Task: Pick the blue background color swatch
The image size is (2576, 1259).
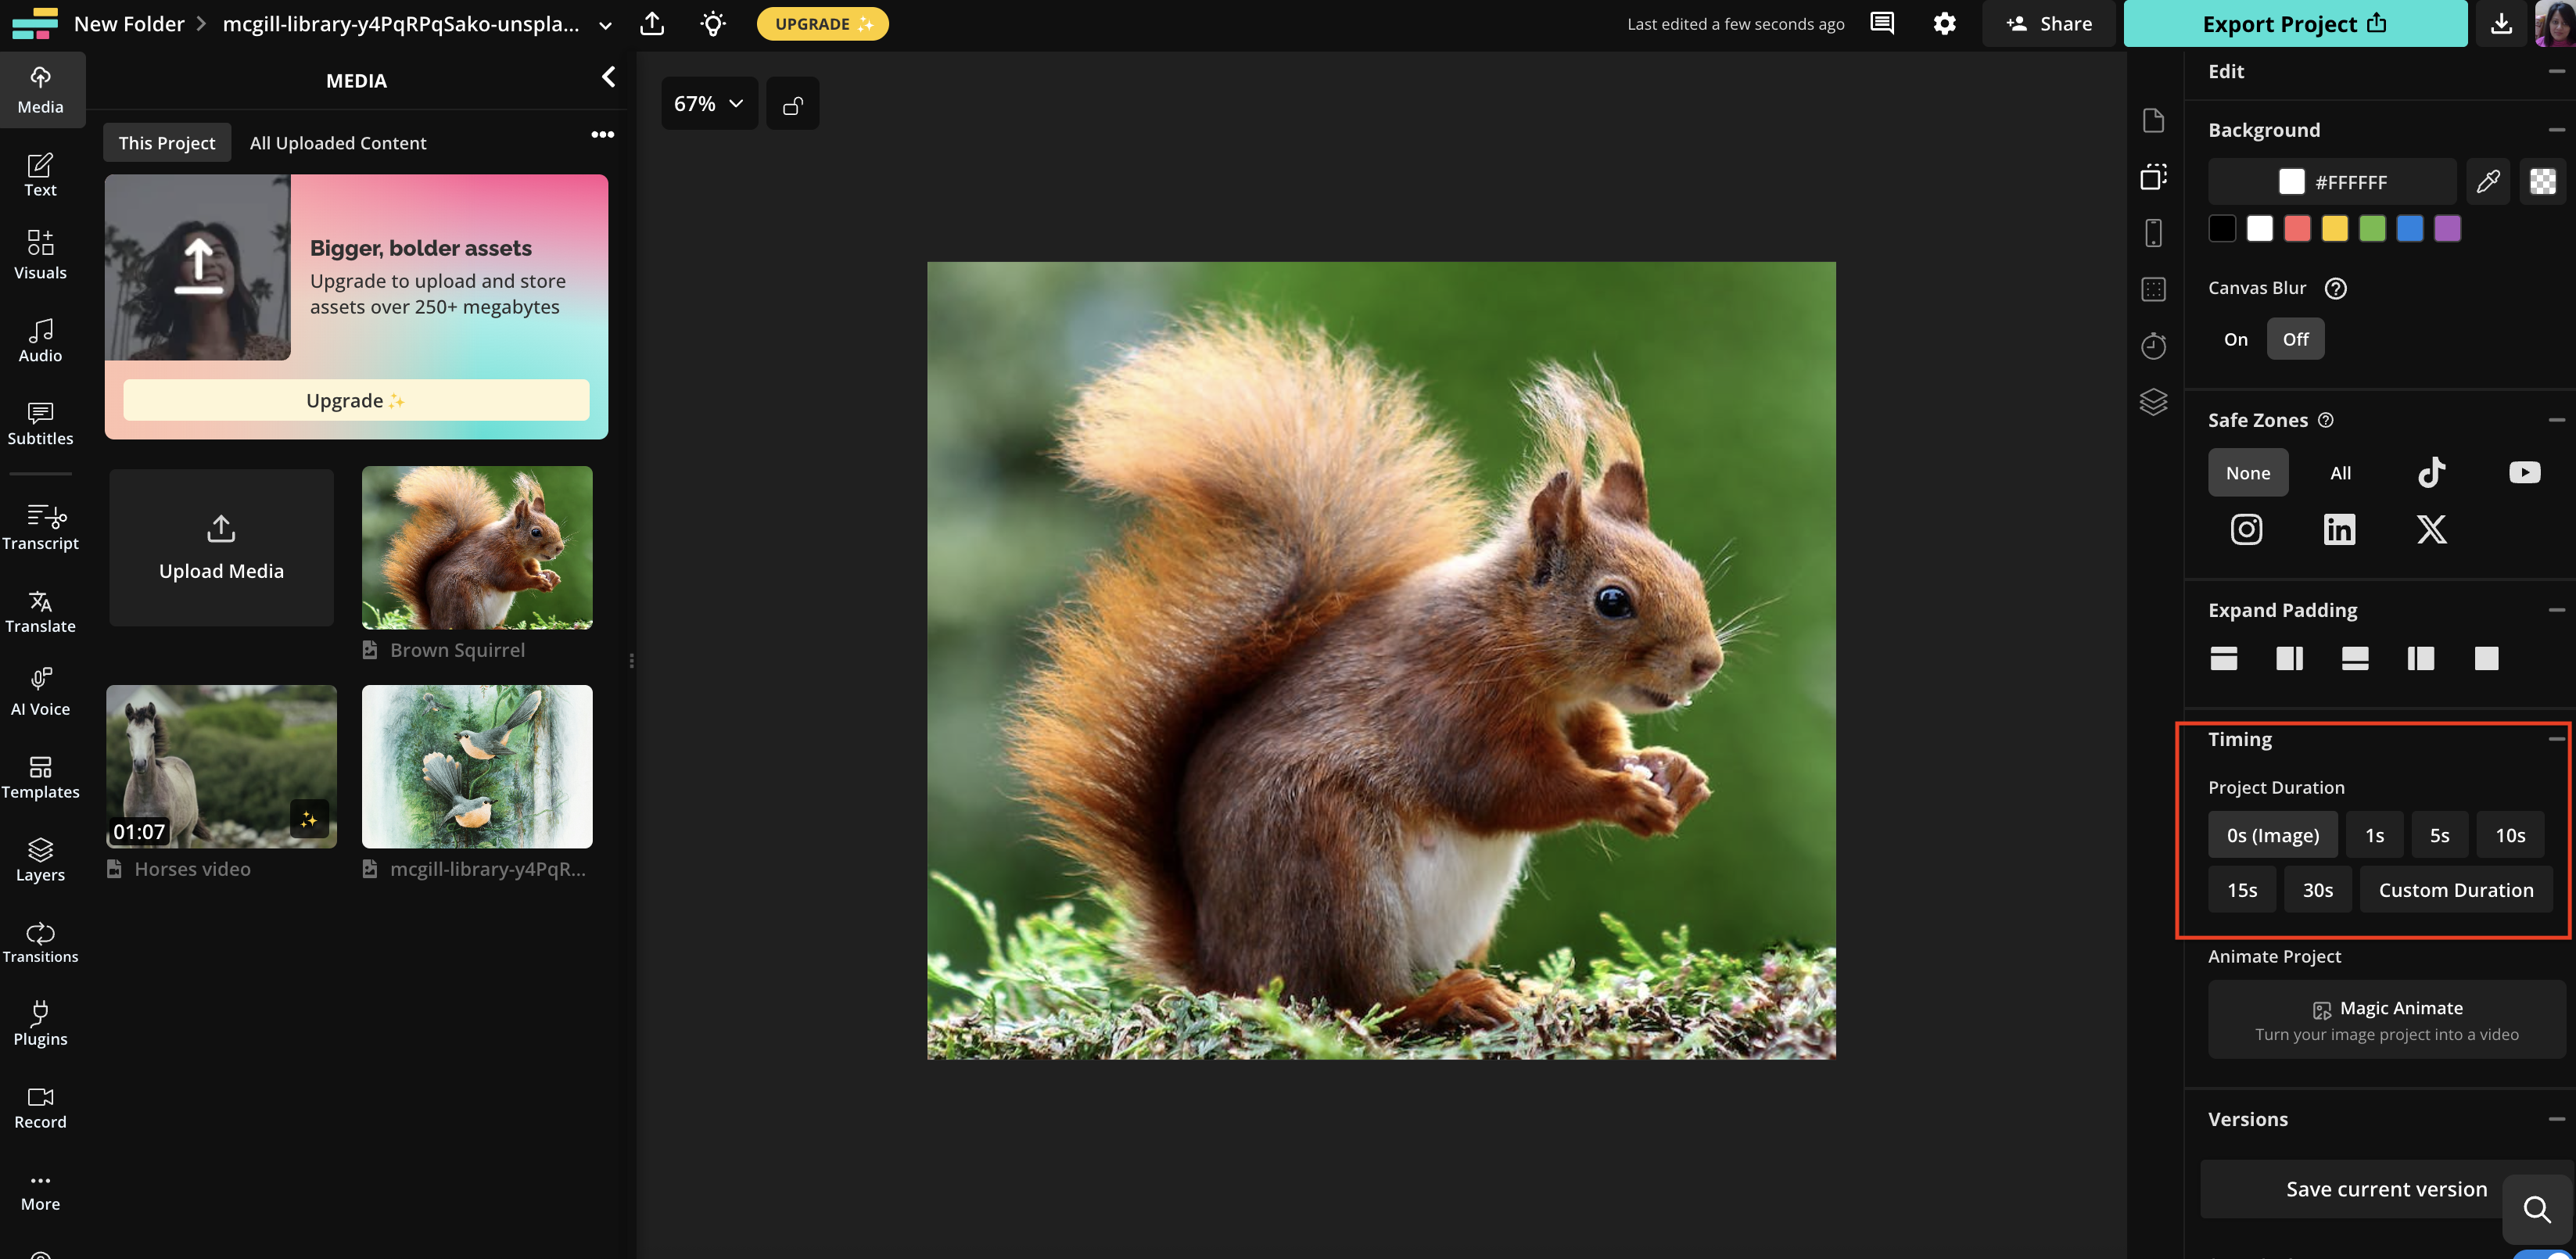Action: (2409, 229)
